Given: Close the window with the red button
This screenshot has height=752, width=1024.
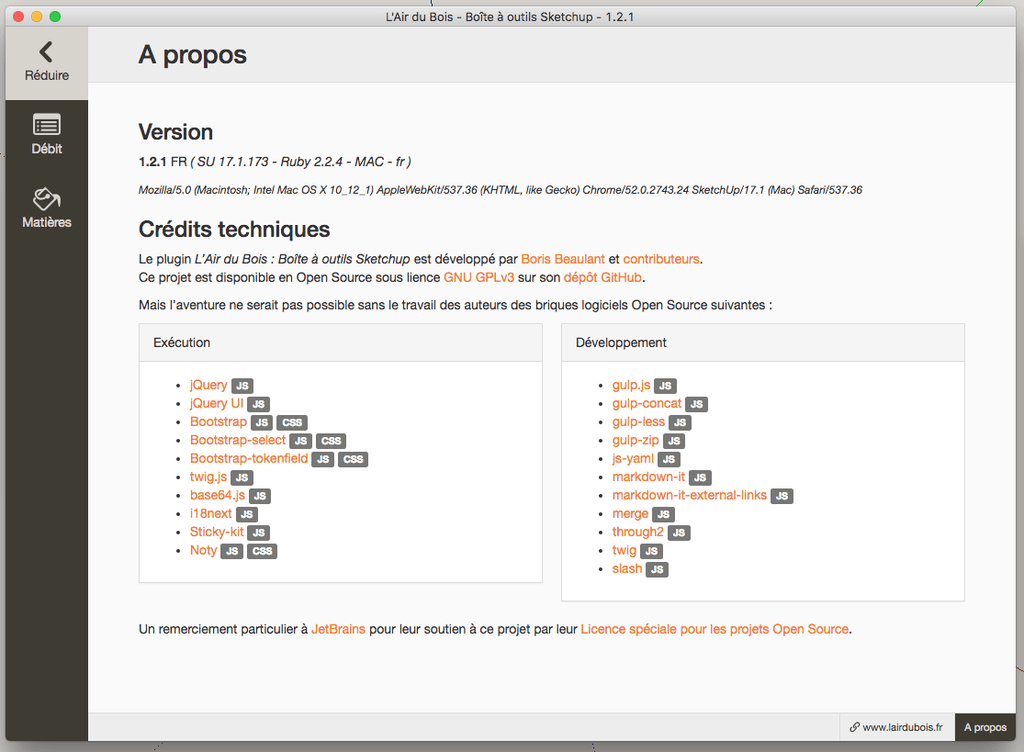Looking at the screenshot, I should tap(18, 16).
